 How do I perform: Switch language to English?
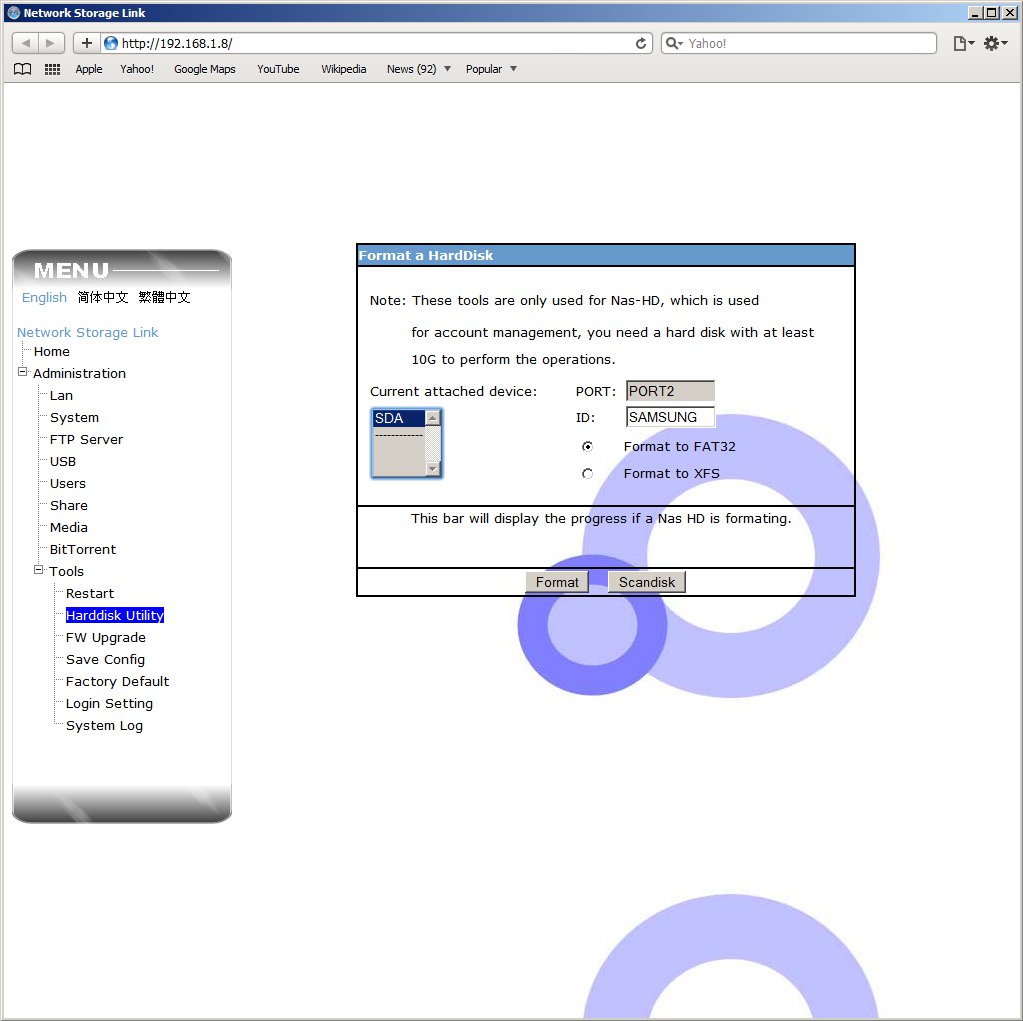(44, 297)
